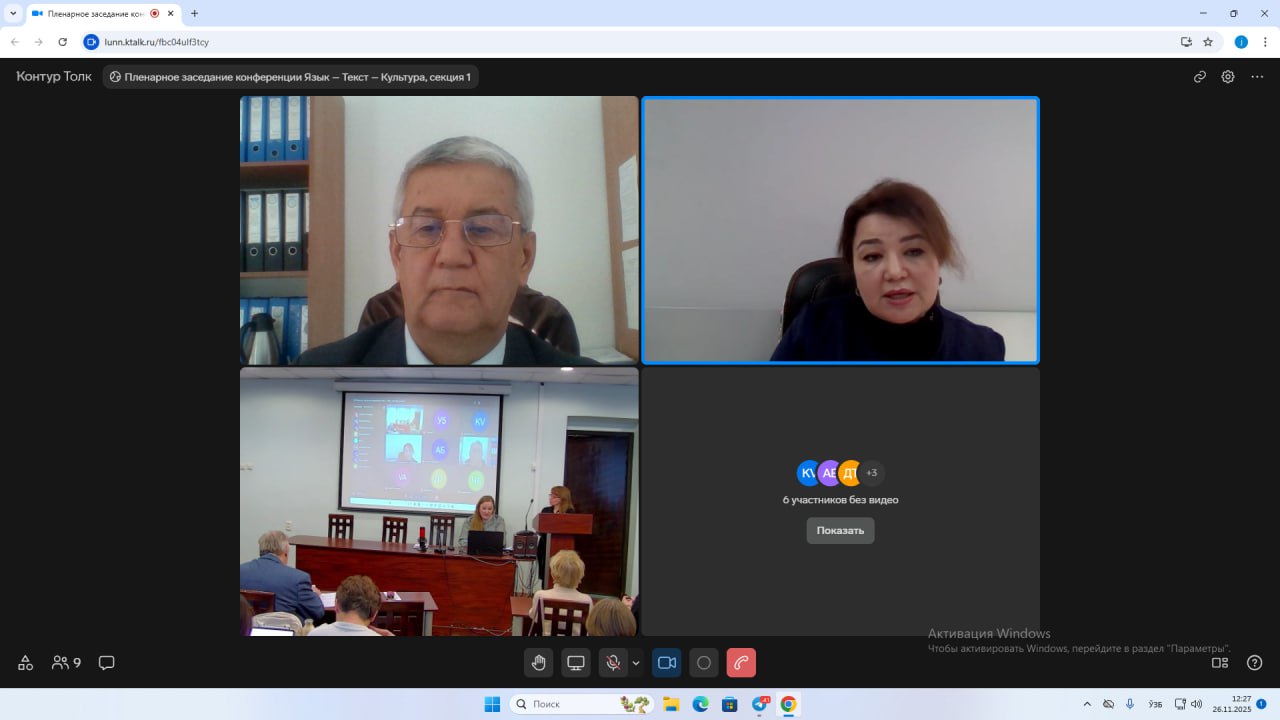This screenshot has height=720, width=1280.
Task: Open meeting settings with the gear icon
Action: coord(1228,77)
